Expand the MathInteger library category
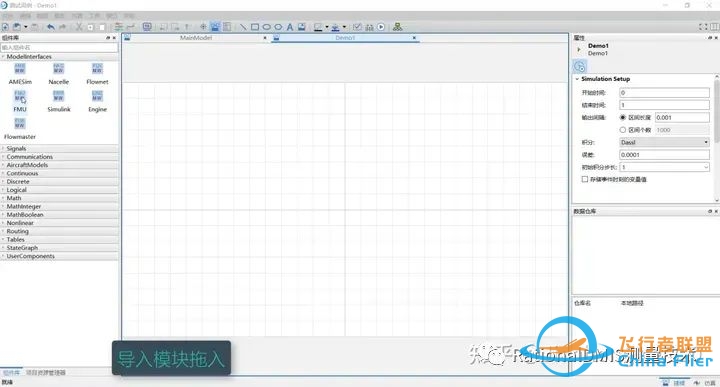This screenshot has width=720, height=387. pos(3,207)
